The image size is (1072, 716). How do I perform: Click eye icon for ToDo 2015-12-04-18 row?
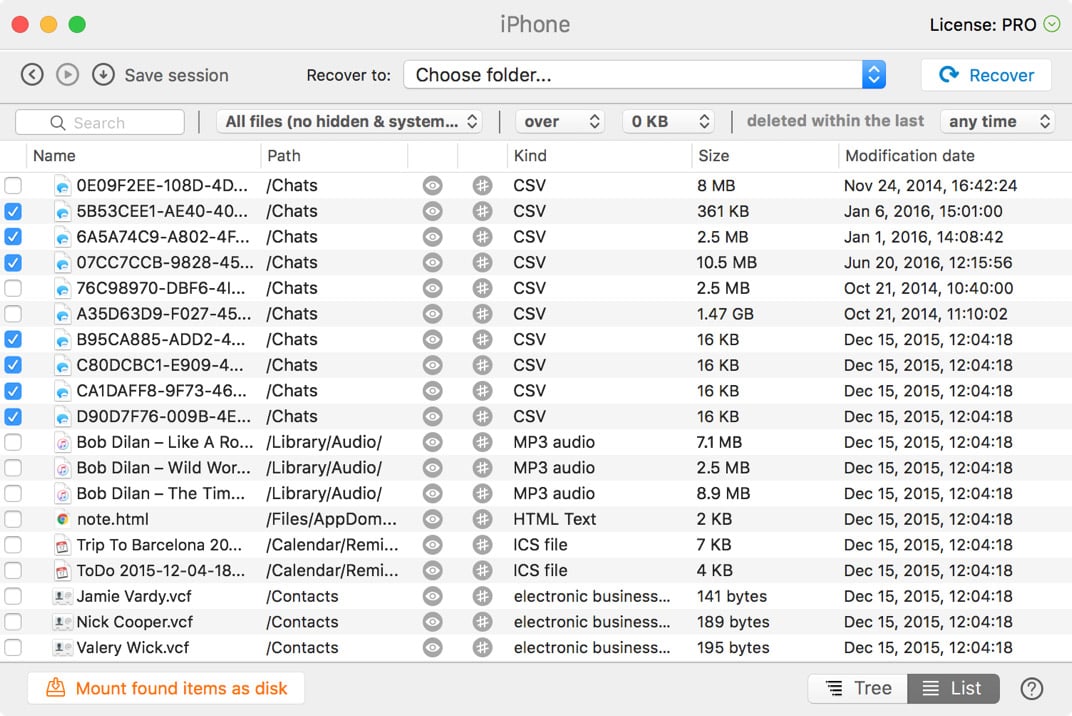point(432,570)
